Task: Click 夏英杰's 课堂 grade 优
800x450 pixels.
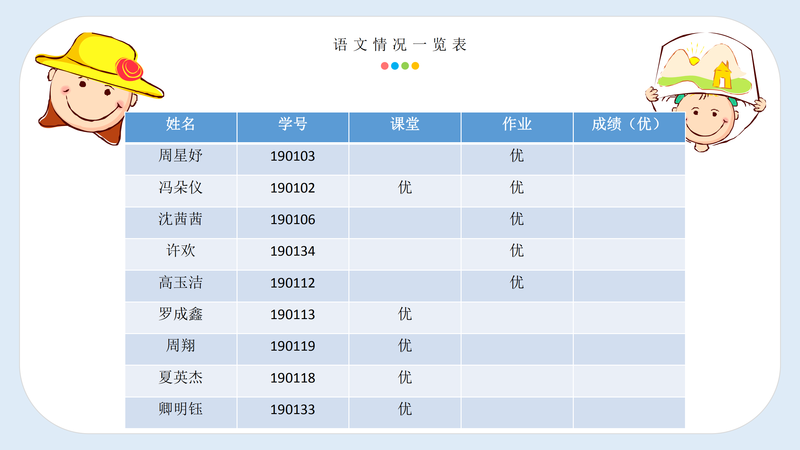Action: (x=405, y=377)
